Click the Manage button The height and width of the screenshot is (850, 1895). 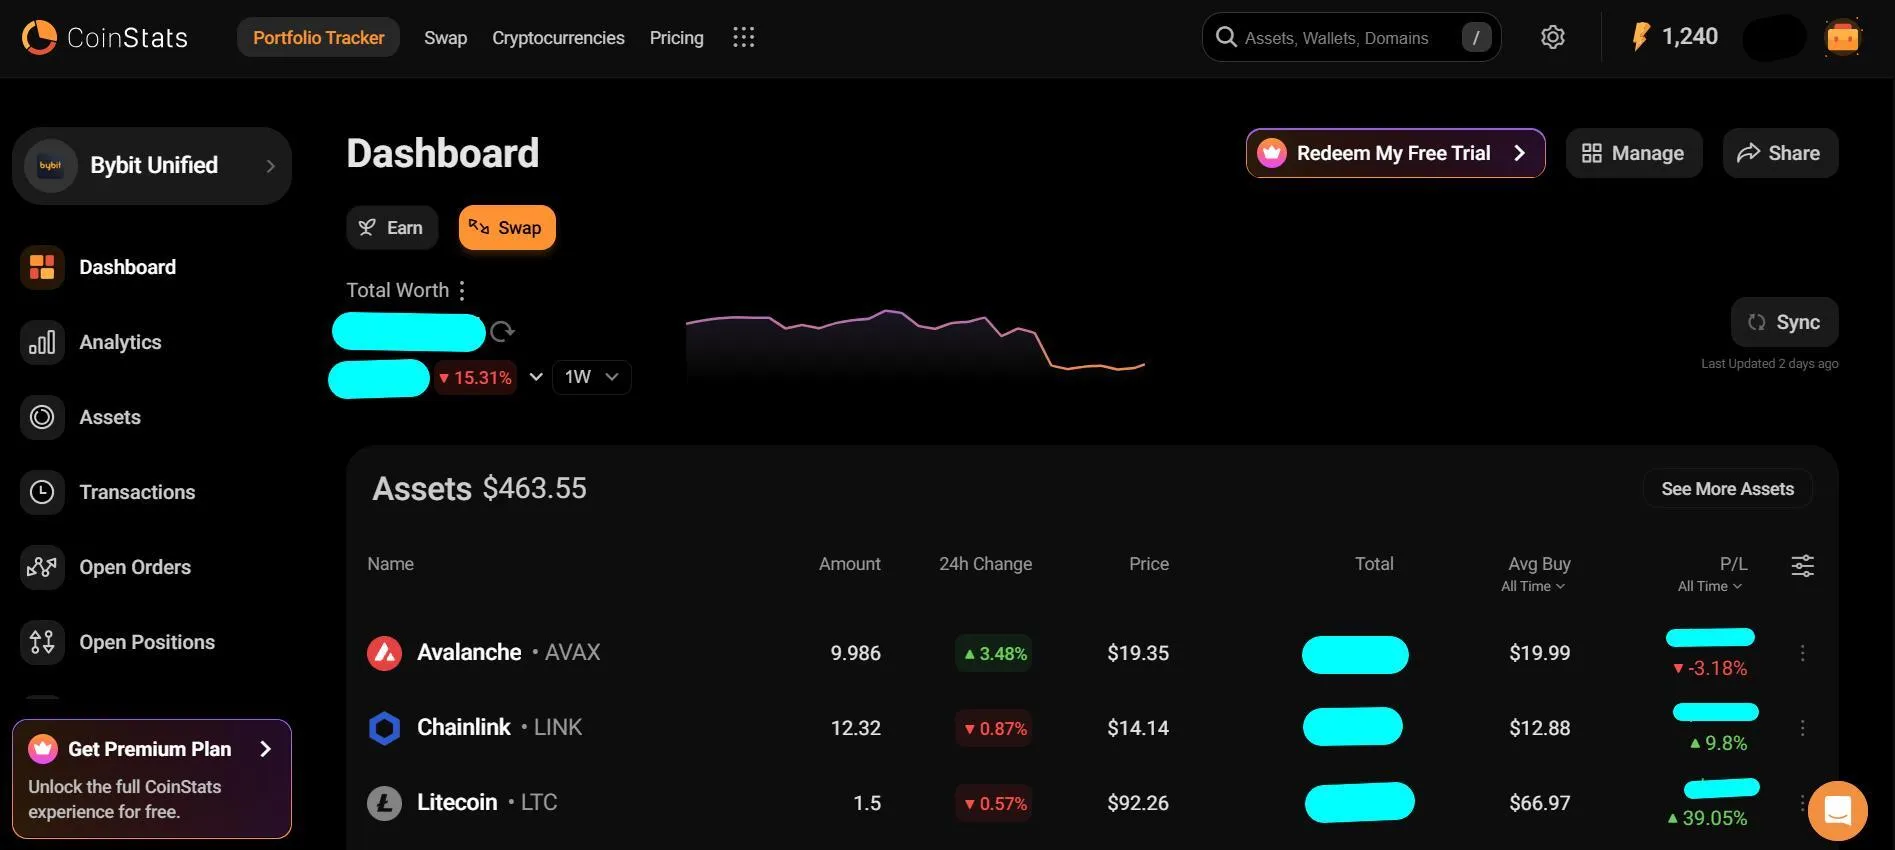click(1634, 153)
